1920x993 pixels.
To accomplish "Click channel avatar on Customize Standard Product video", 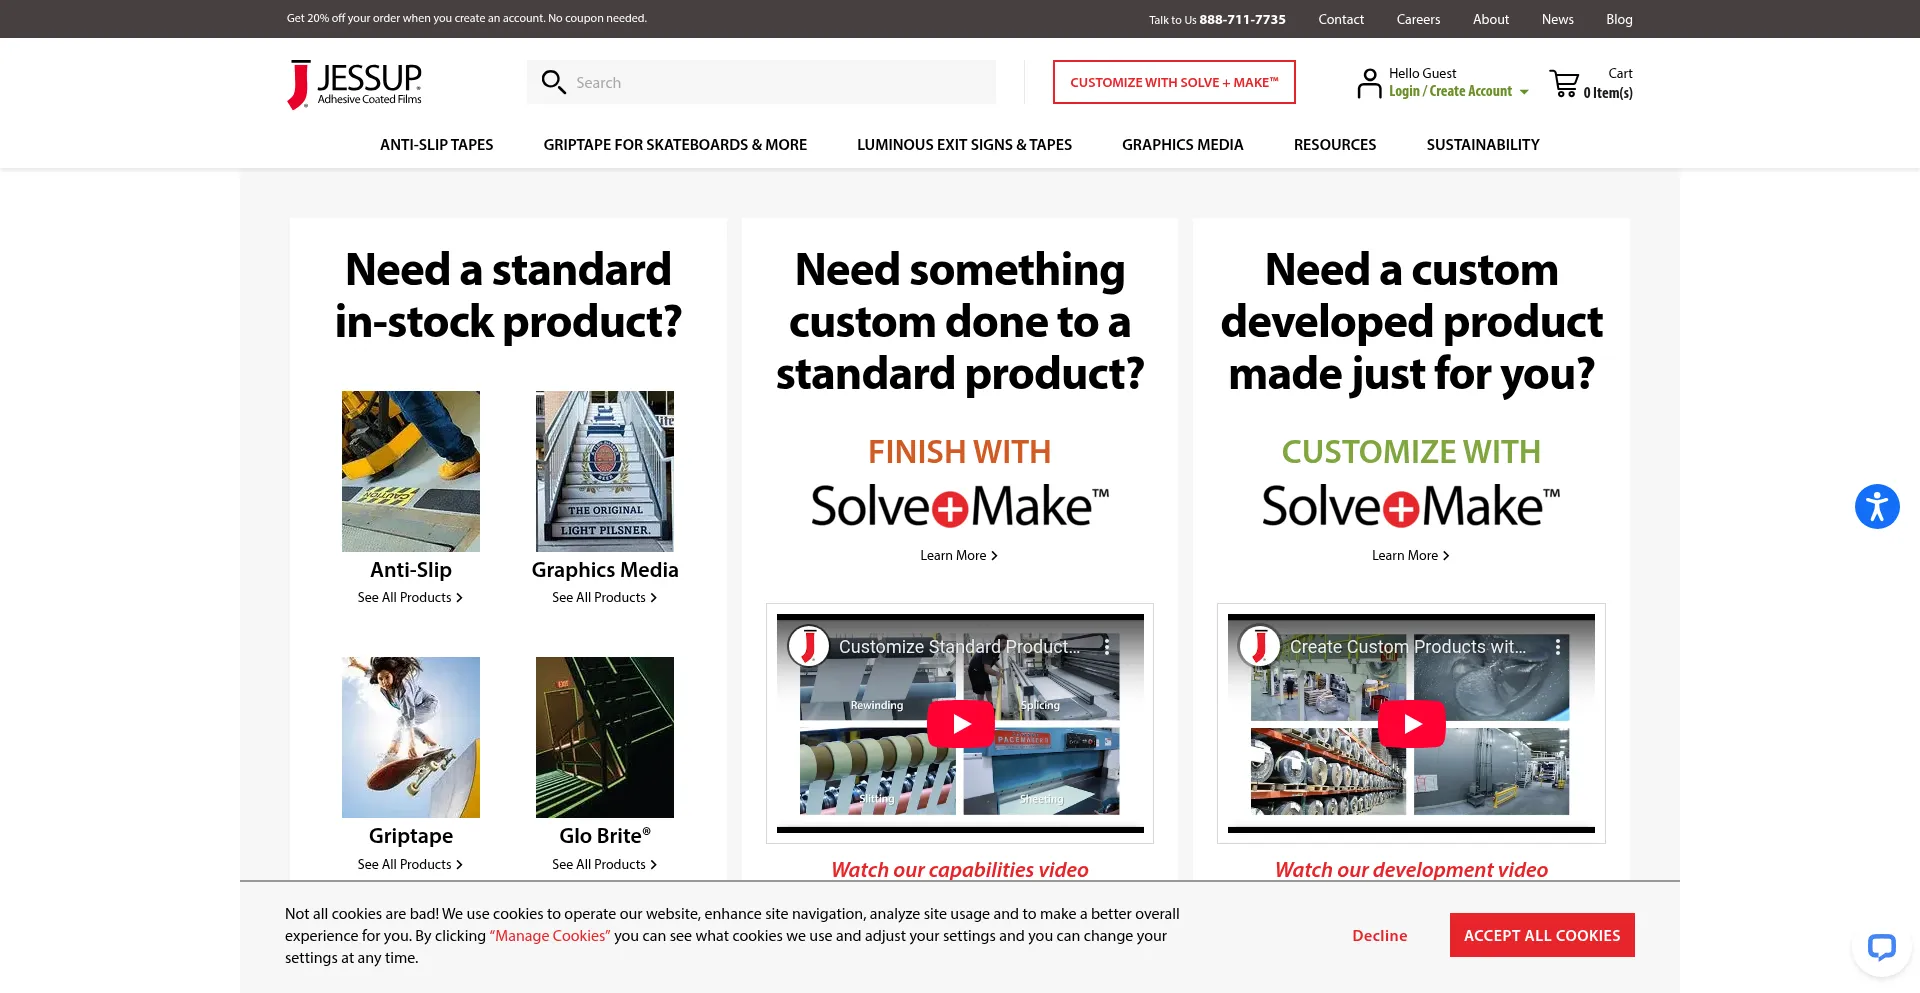I will (808, 646).
